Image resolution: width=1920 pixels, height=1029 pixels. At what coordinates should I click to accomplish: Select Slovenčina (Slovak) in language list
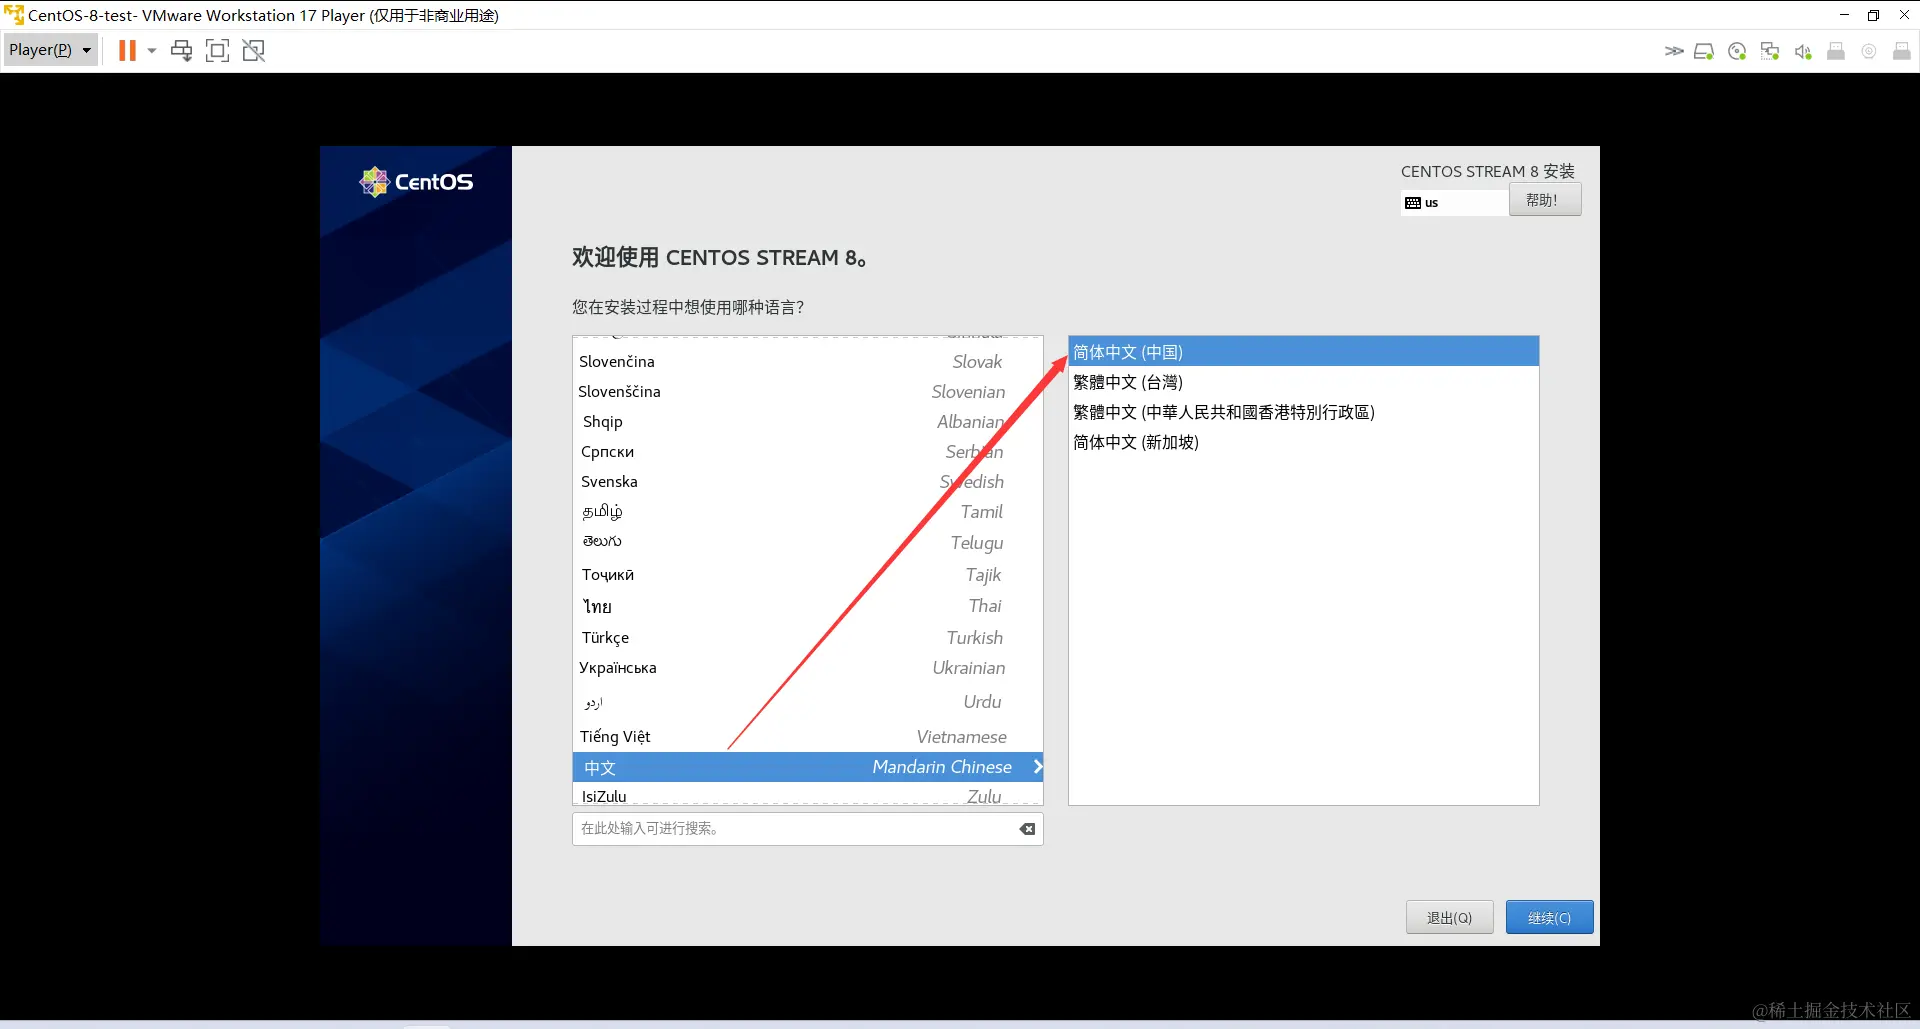pos(807,362)
